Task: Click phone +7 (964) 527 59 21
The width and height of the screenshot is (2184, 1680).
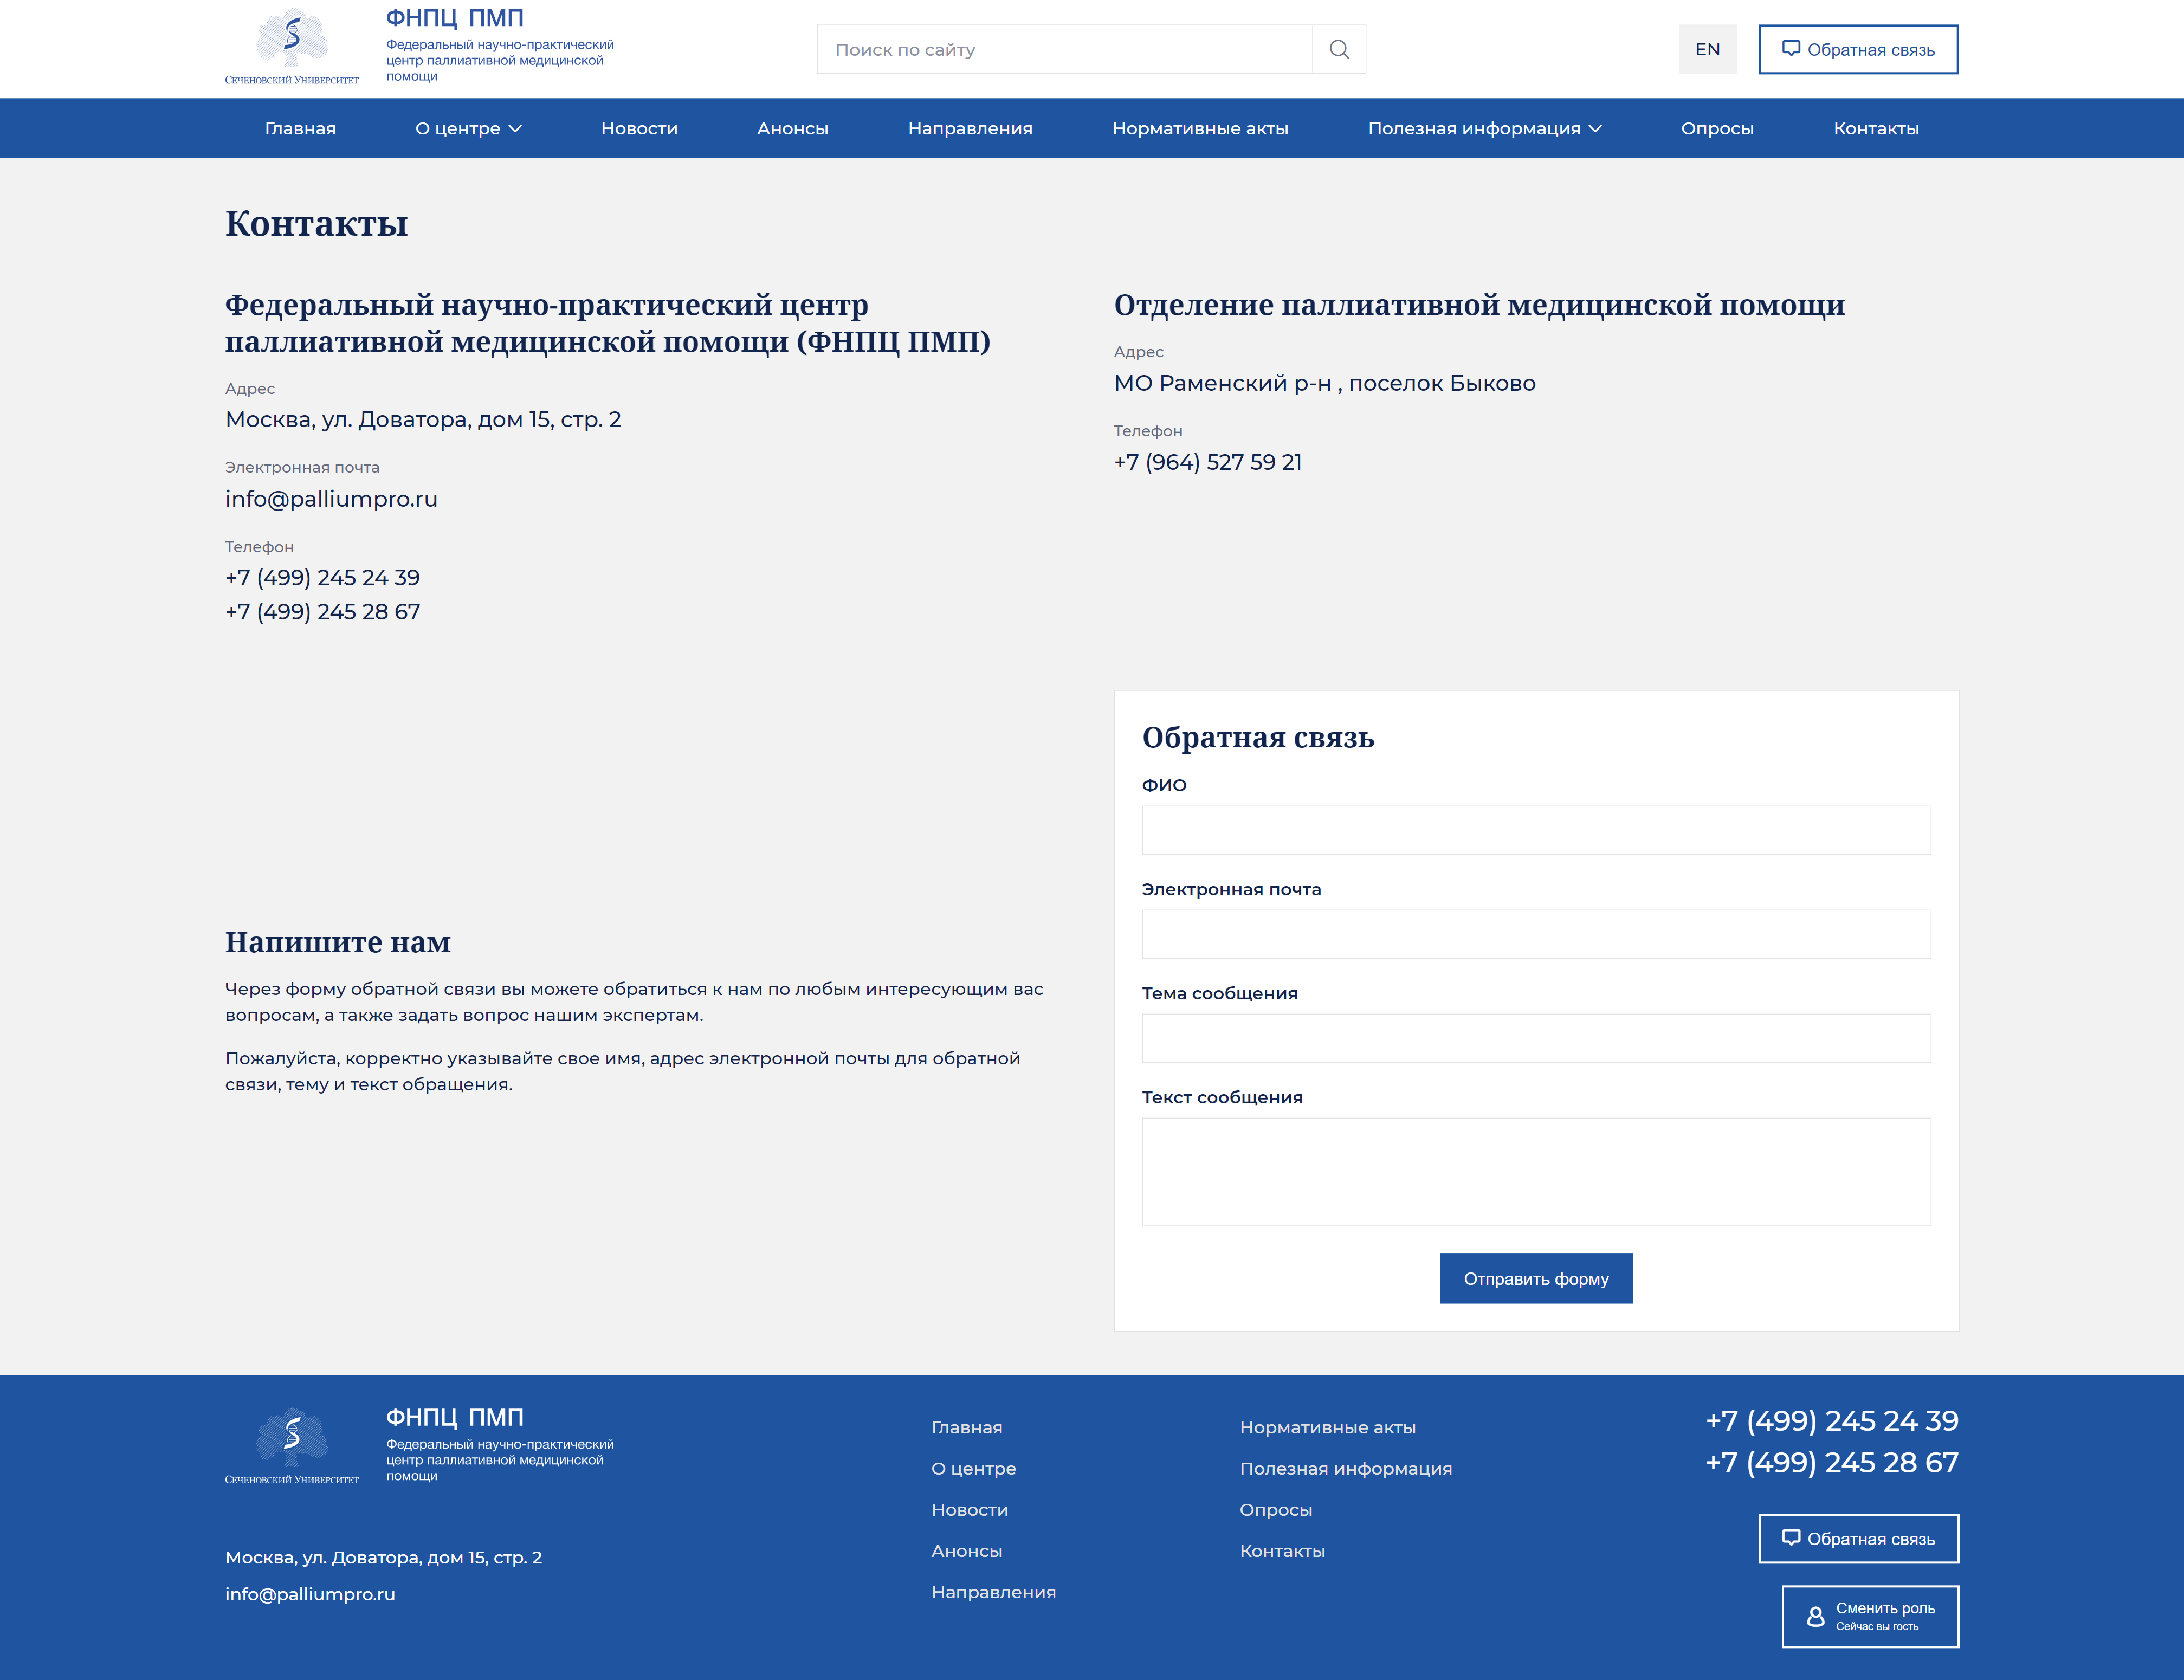Action: [1207, 462]
